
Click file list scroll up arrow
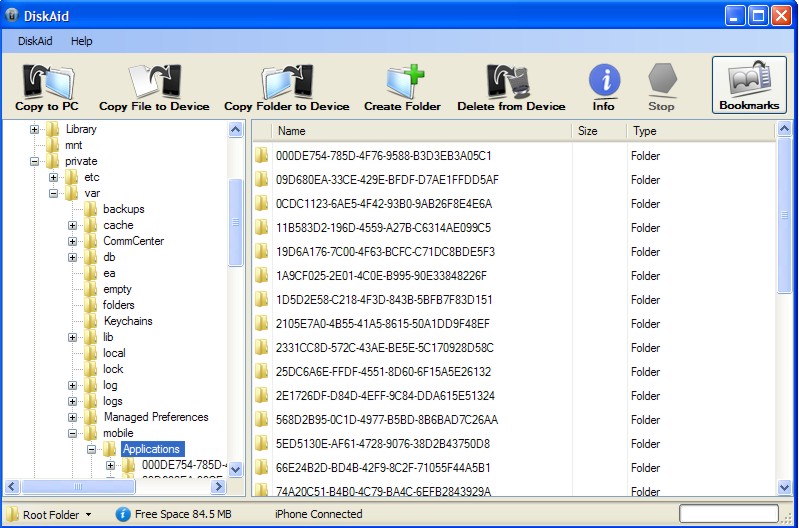pyautogui.click(x=785, y=129)
